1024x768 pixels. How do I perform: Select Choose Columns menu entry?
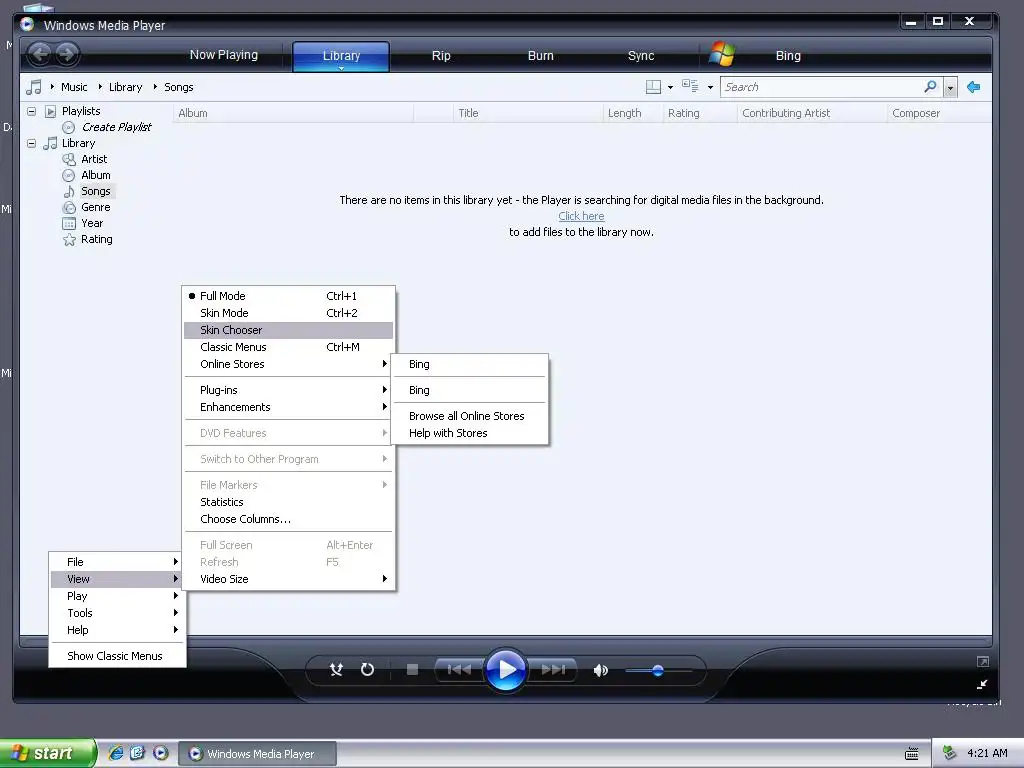289,519
